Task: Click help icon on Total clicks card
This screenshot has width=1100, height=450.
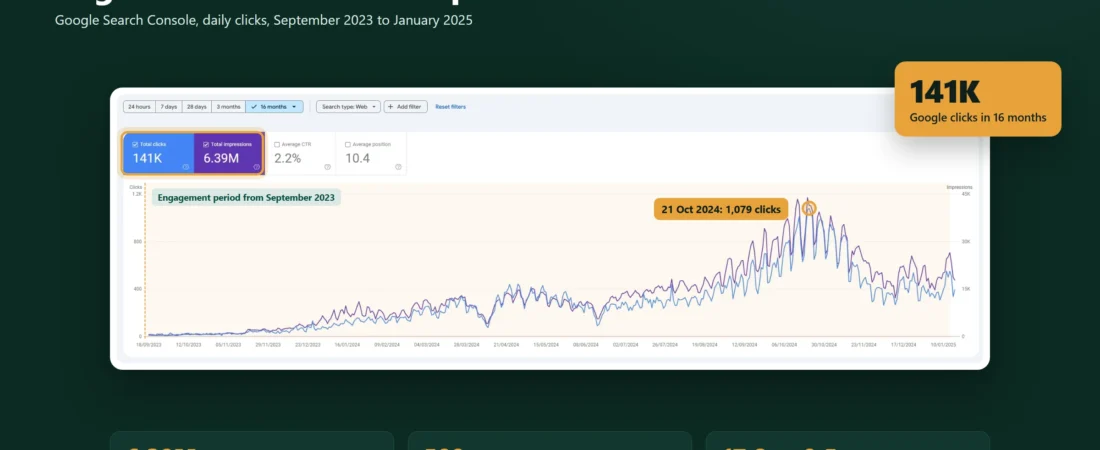Action: pyautogui.click(x=186, y=166)
